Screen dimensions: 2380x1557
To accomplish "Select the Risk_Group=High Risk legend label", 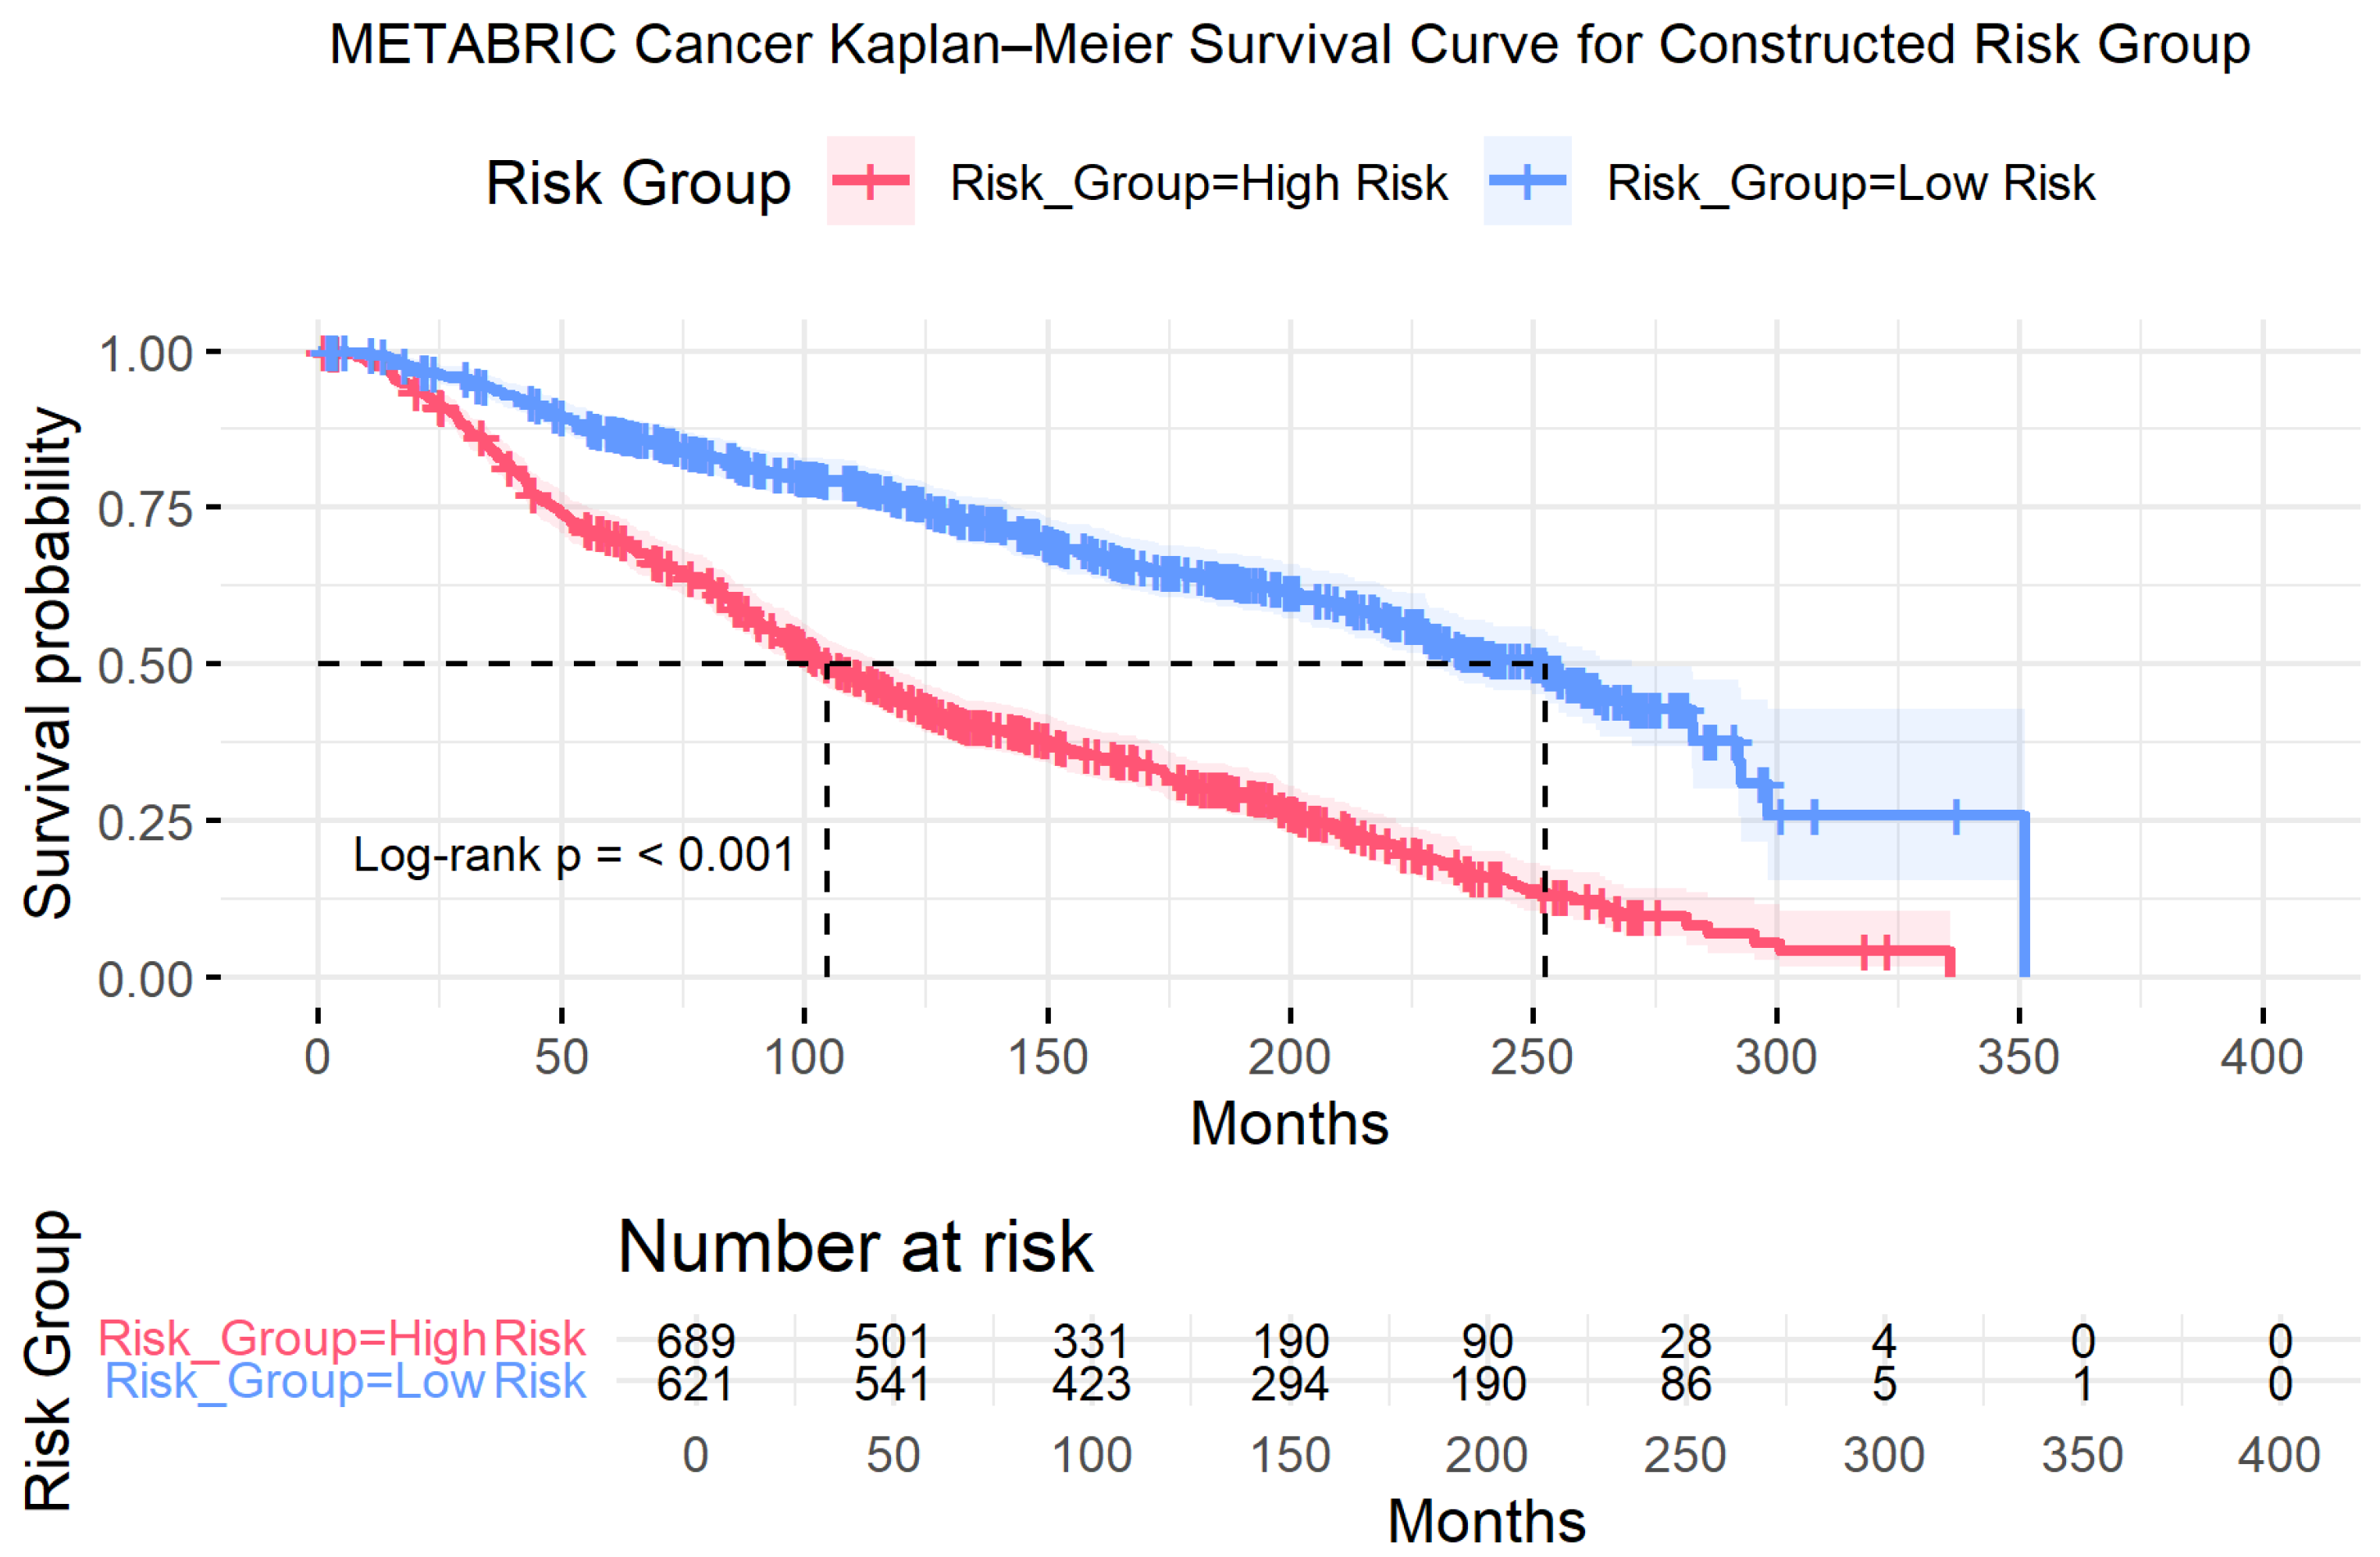I will coord(1198,184).
